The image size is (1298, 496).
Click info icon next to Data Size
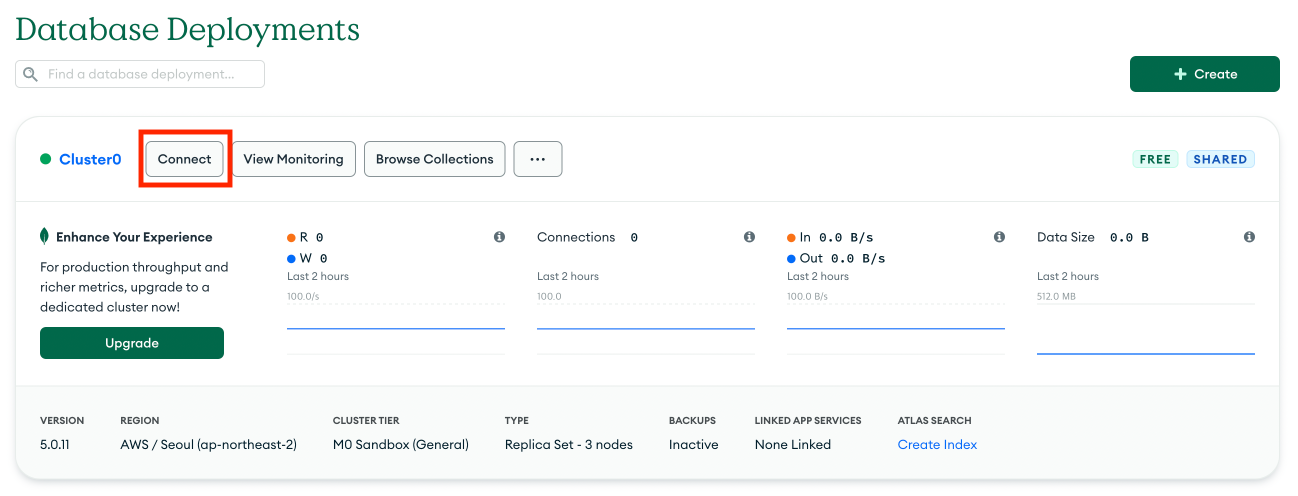pos(1249,237)
